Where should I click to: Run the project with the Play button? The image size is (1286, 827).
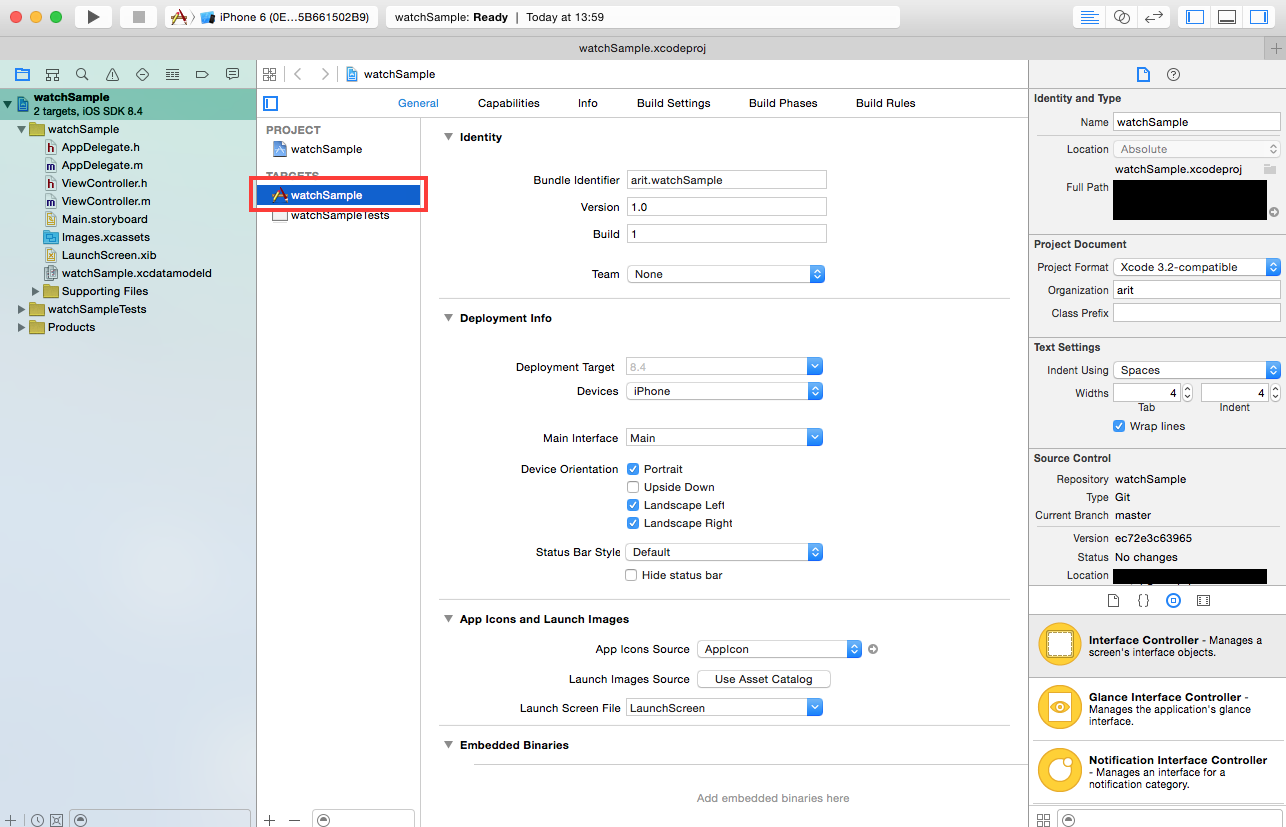(93, 17)
